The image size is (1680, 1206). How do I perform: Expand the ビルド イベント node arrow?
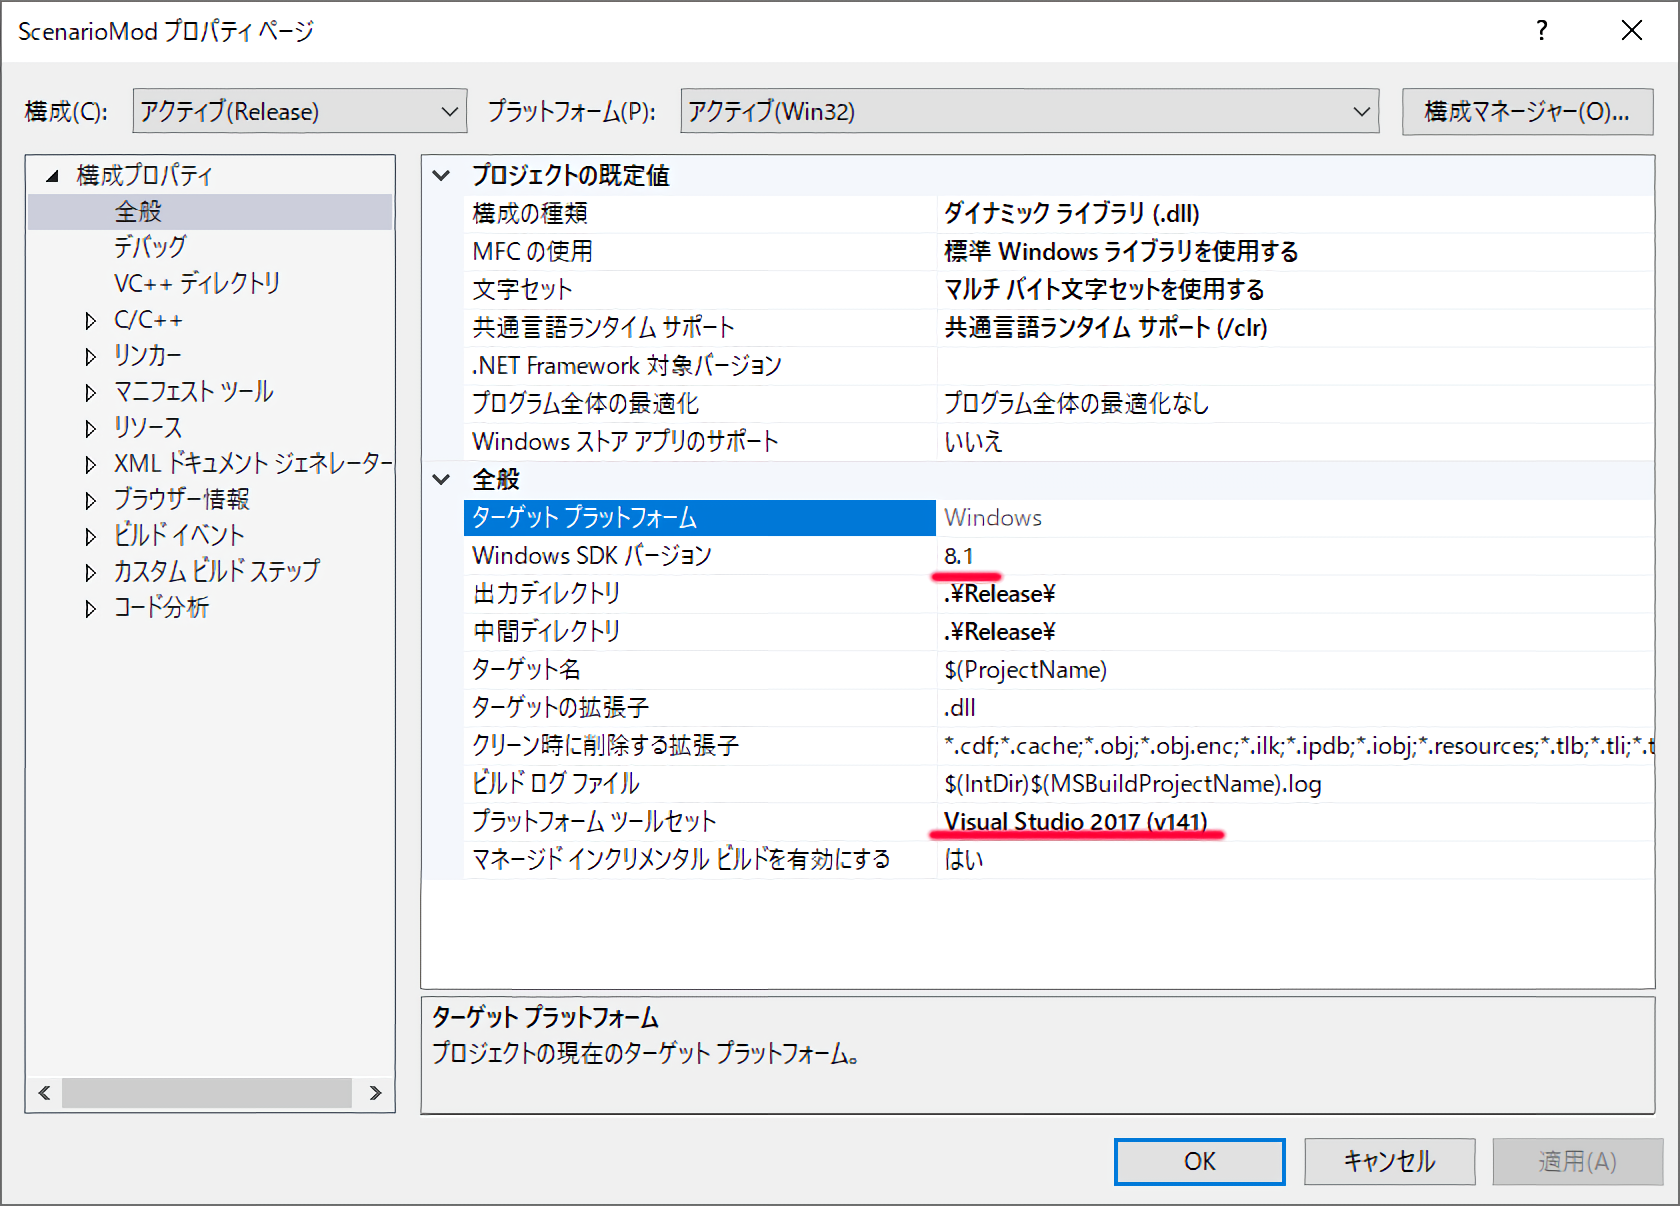[x=91, y=537]
